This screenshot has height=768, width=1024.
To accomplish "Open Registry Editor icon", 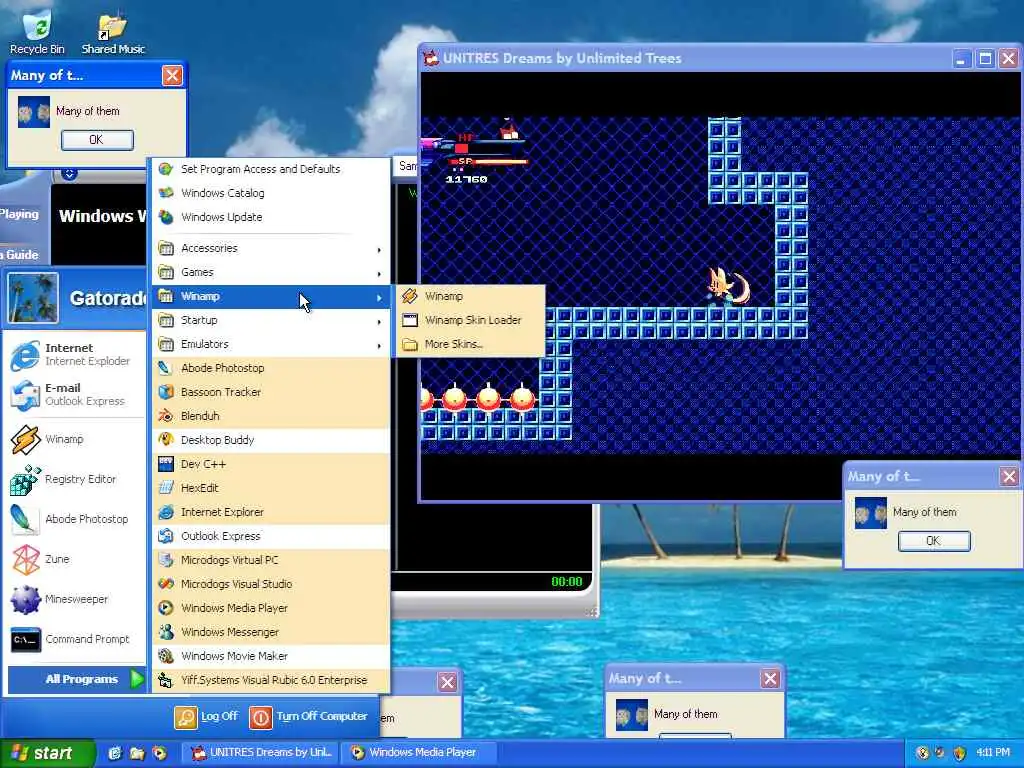I will 25,479.
